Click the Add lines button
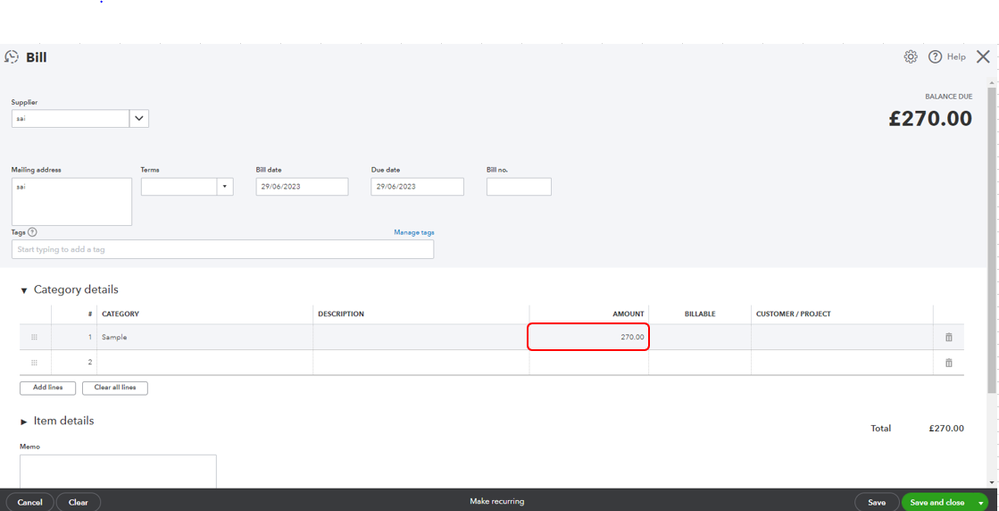The image size is (999, 511). (x=48, y=388)
